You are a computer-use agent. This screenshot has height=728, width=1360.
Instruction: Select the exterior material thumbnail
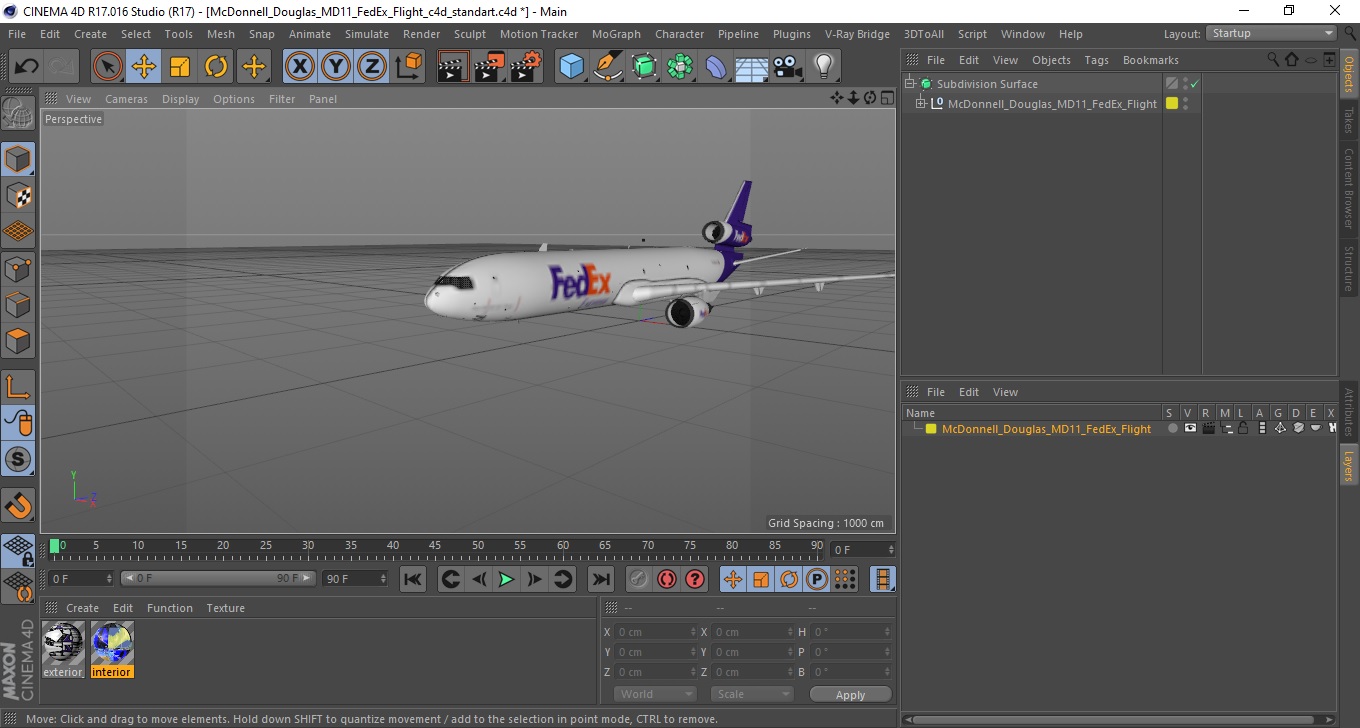[63, 648]
